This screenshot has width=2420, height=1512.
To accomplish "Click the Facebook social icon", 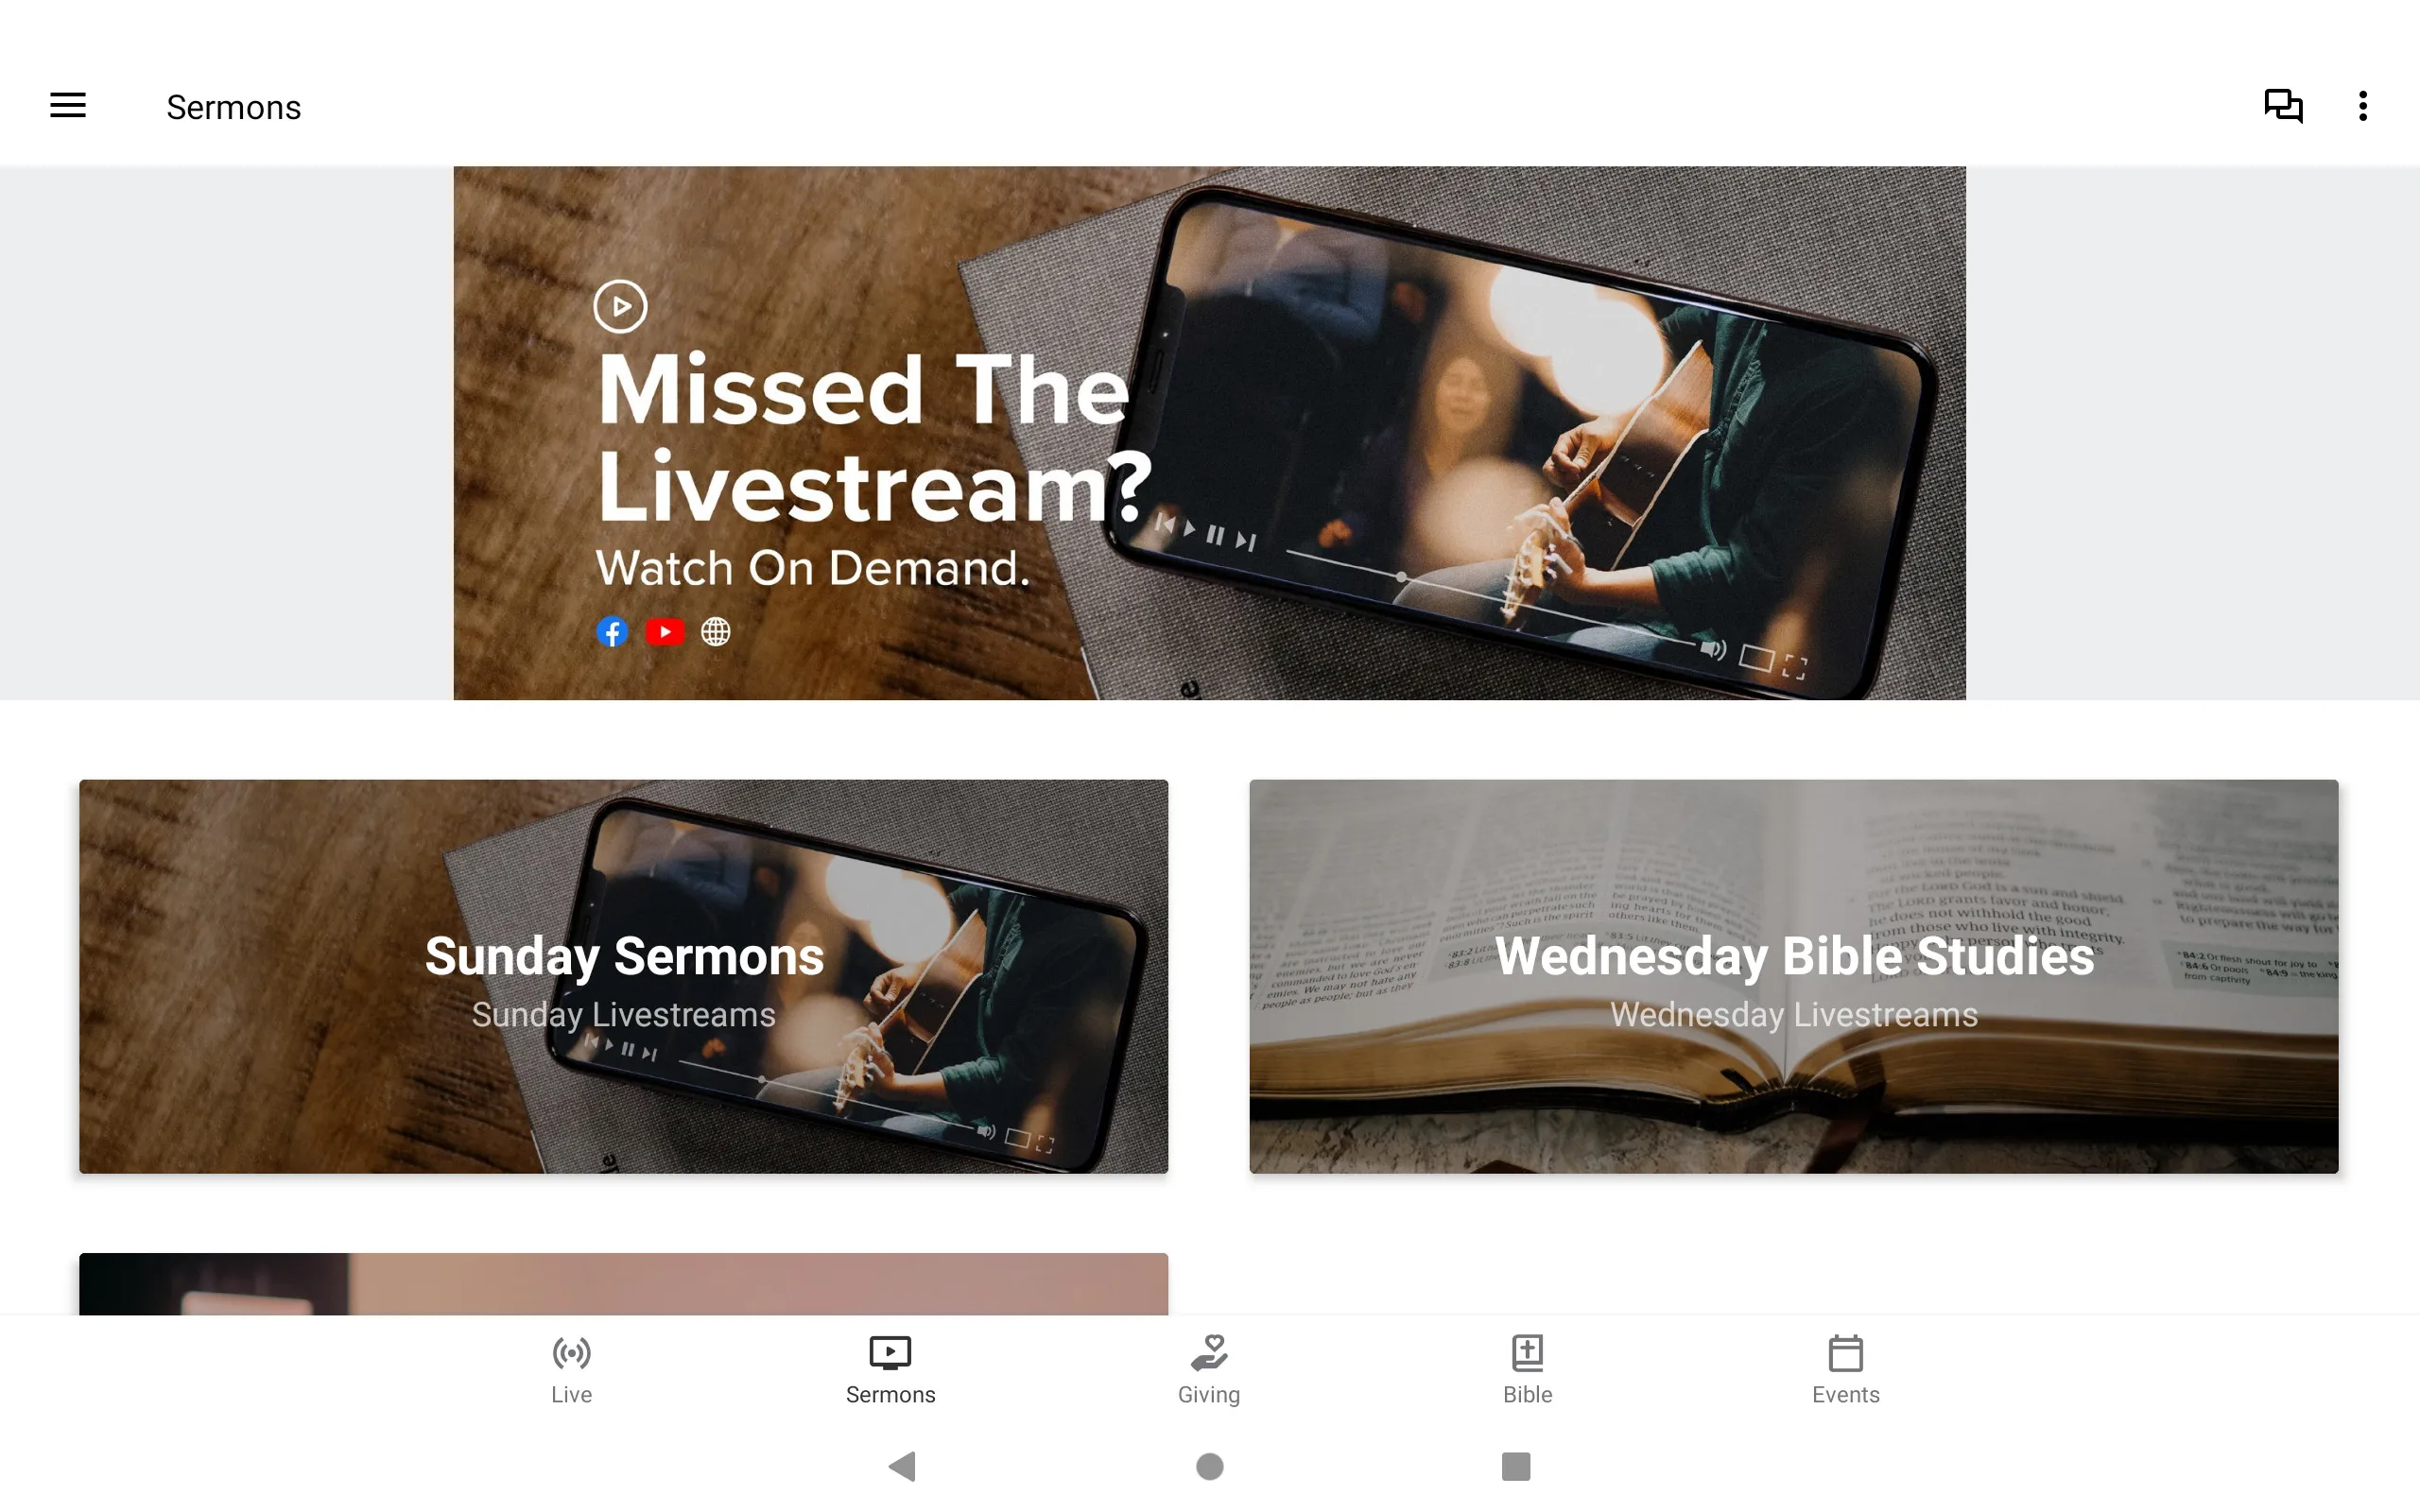I will click(x=614, y=630).
